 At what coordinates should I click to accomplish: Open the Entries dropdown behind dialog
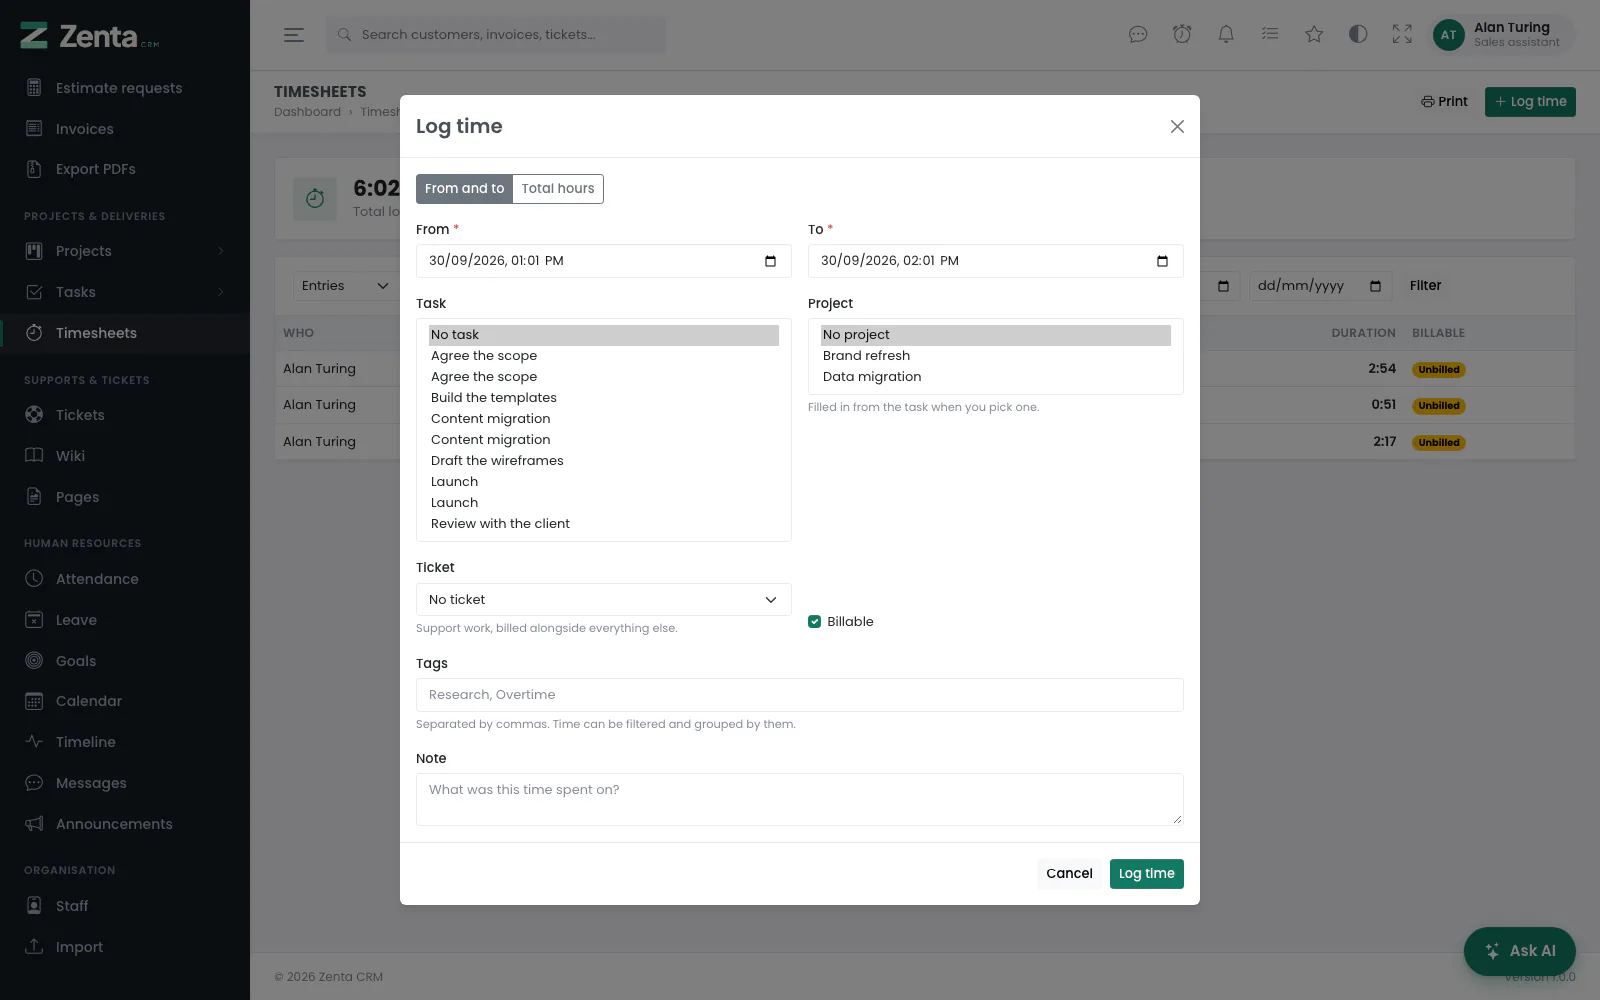[x=345, y=286]
